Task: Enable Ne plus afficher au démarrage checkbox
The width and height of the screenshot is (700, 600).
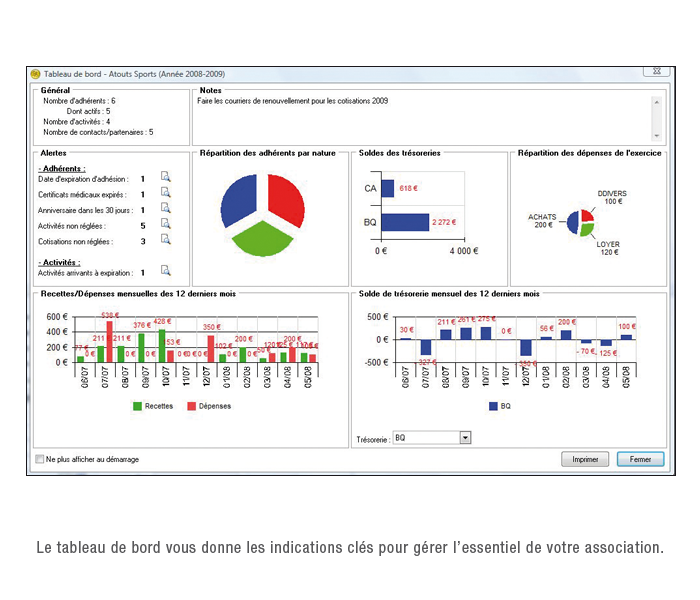Action: [40, 459]
